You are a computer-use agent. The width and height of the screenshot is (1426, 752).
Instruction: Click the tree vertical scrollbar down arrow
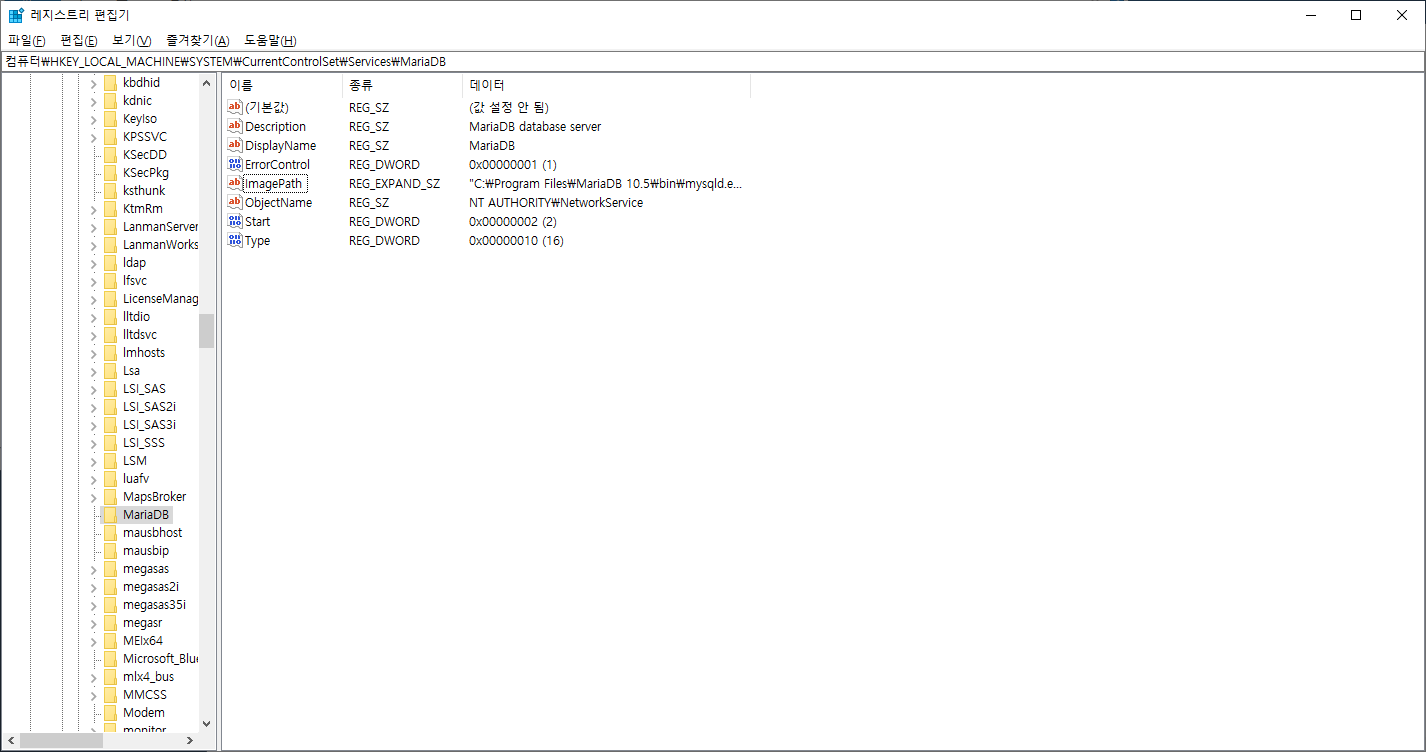click(207, 723)
